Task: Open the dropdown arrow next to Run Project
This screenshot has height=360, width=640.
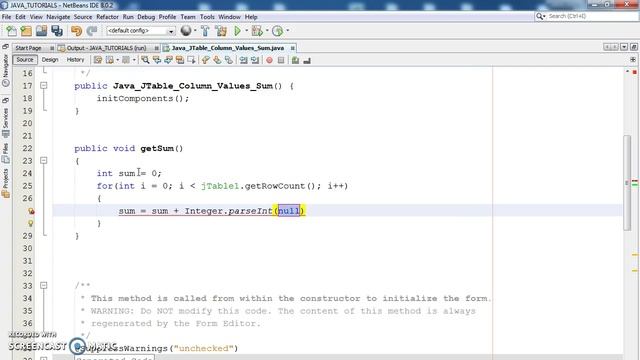Action: click(x=247, y=31)
